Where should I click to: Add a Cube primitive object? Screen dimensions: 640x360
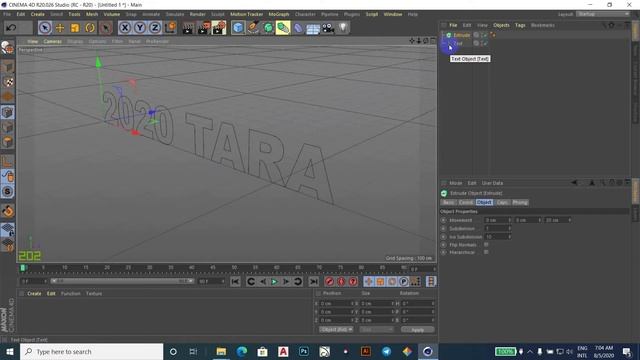coord(238,28)
